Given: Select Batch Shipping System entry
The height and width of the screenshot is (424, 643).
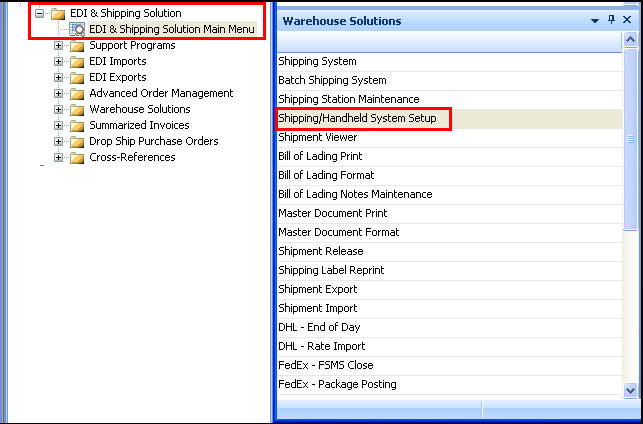Looking at the screenshot, I should click(x=332, y=81).
